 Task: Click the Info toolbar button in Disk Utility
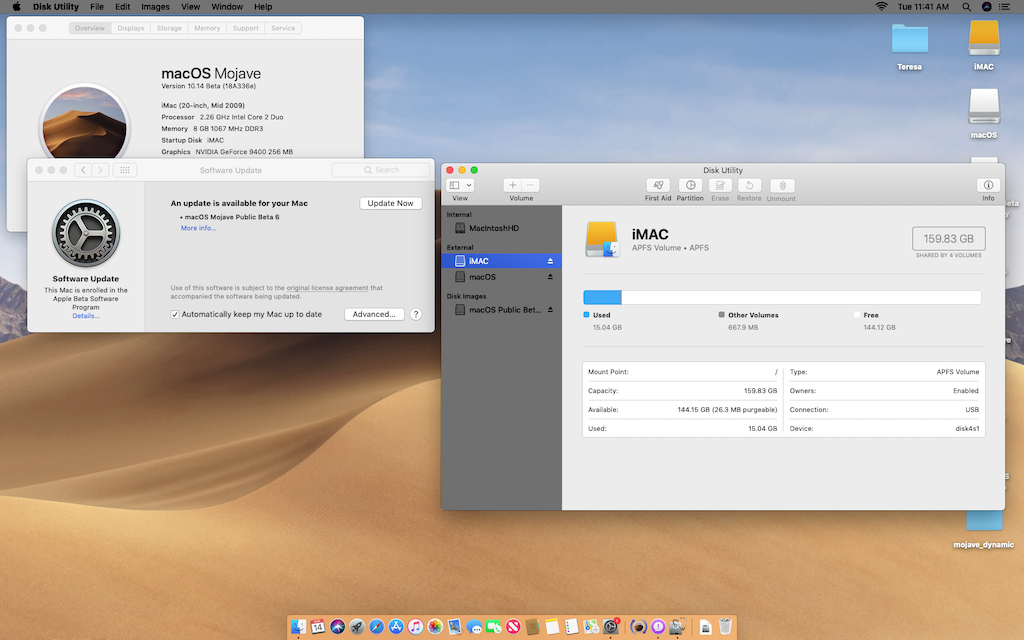point(988,186)
